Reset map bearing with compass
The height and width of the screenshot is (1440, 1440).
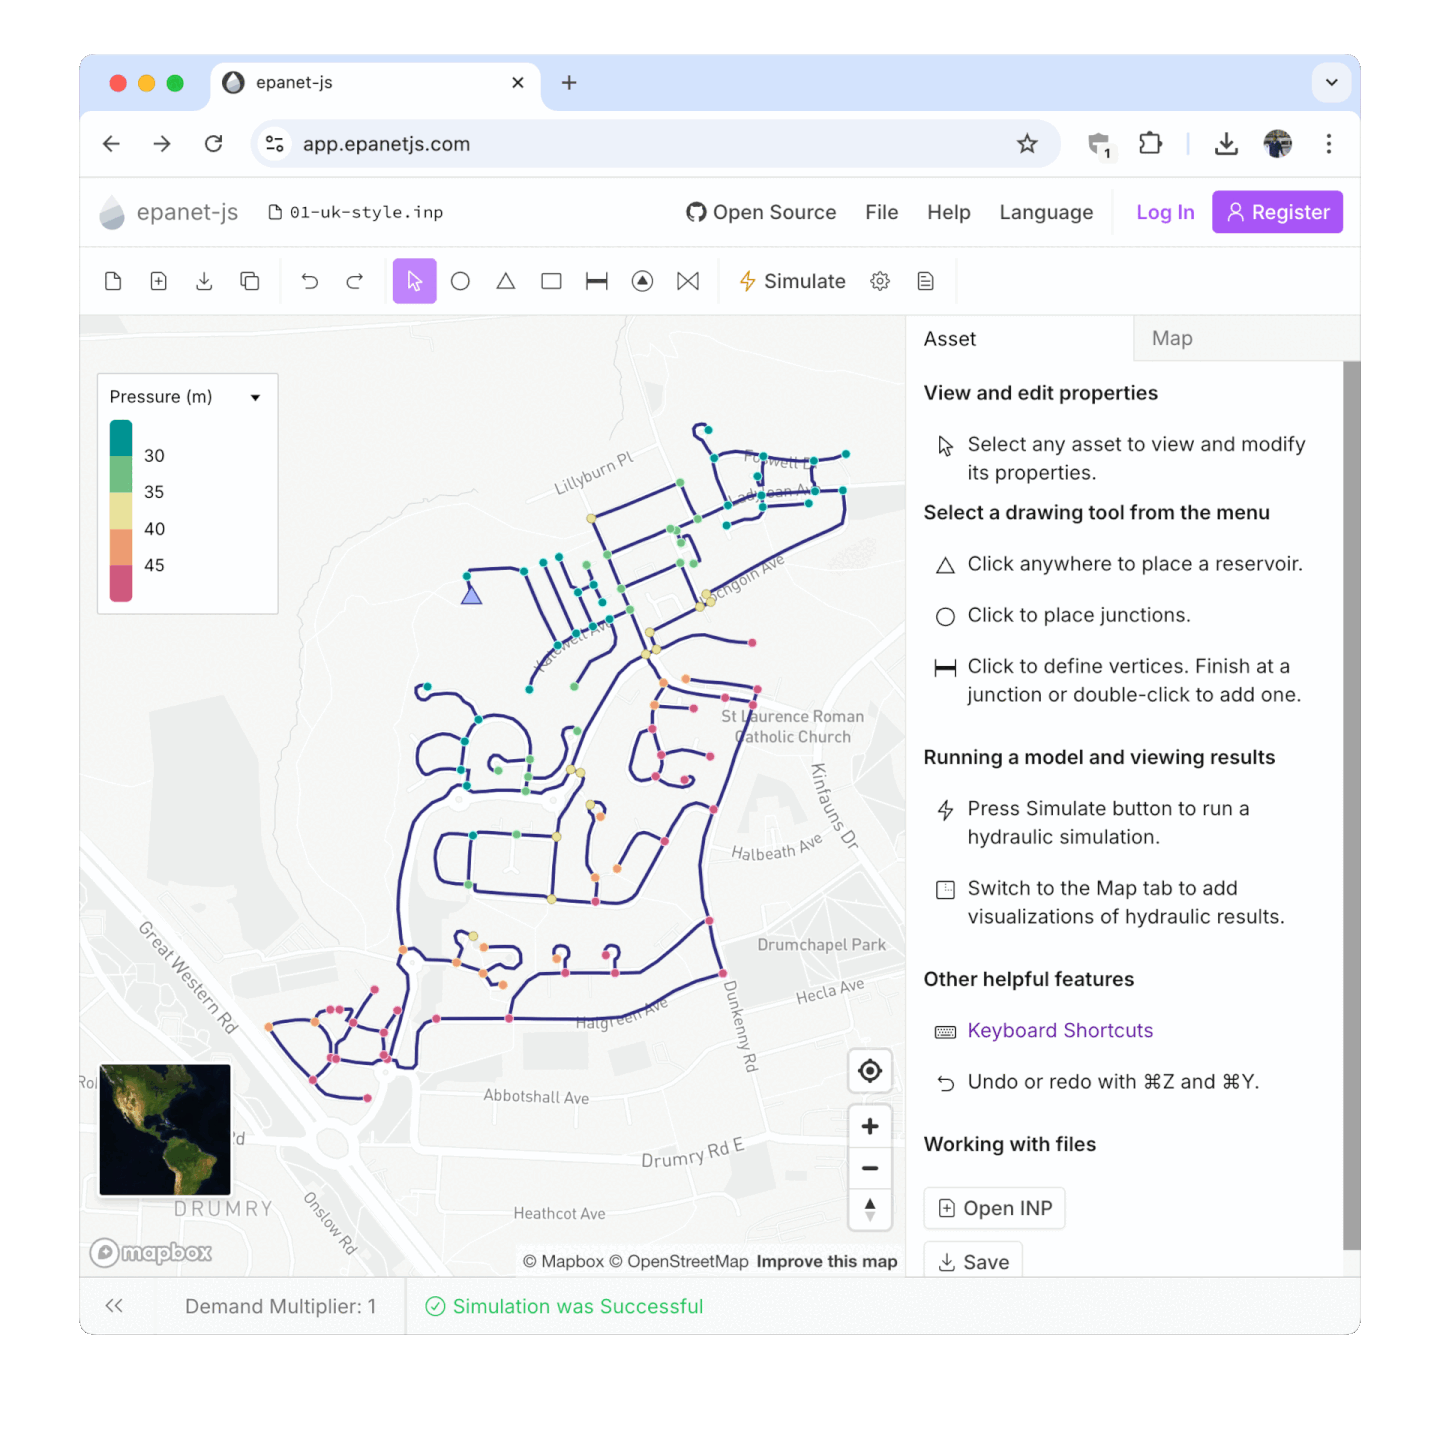pyautogui.click(x=870, y=1210)
